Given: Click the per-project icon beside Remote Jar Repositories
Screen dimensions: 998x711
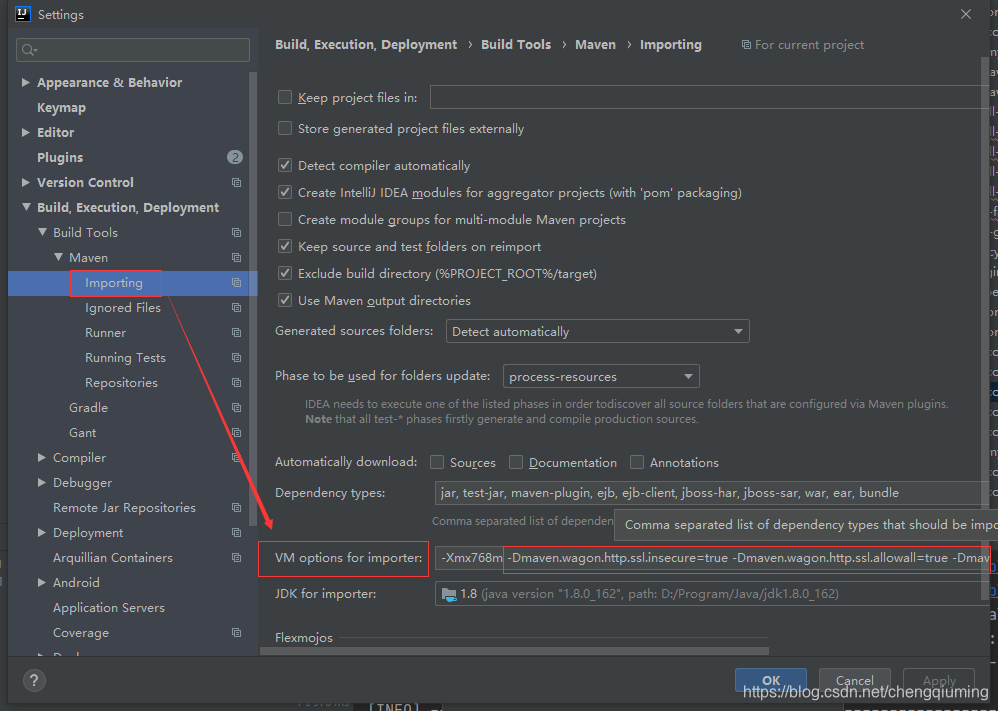Looking at the screenshot, I should click(236, 507).
